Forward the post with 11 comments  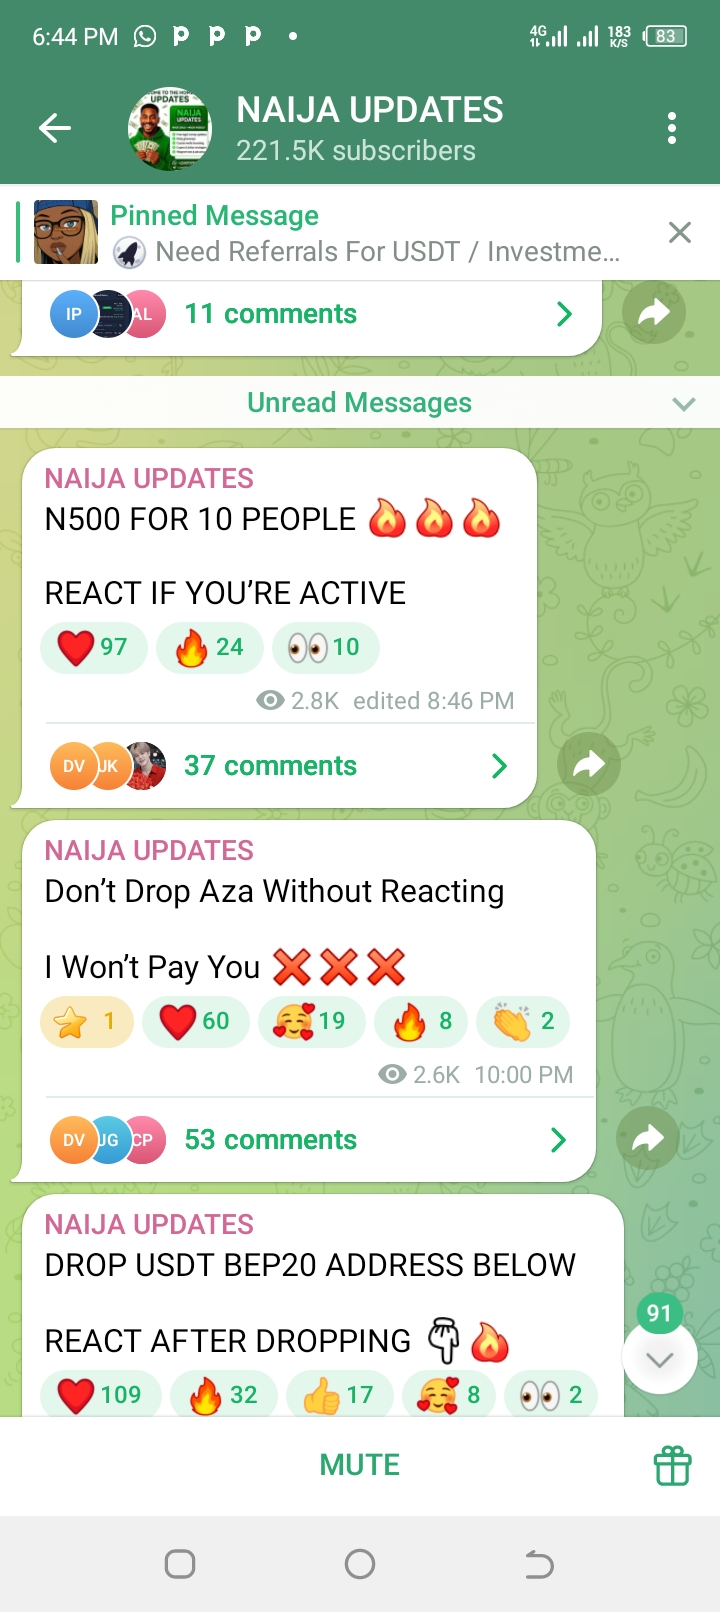pyautogui.click(x=654, y=313)
